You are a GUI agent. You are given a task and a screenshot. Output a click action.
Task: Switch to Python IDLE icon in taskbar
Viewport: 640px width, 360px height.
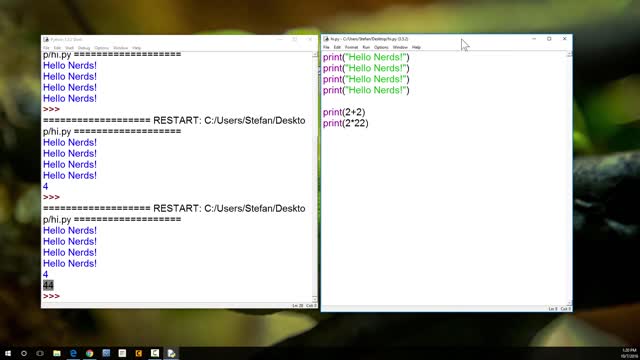[x=171, y=353]
